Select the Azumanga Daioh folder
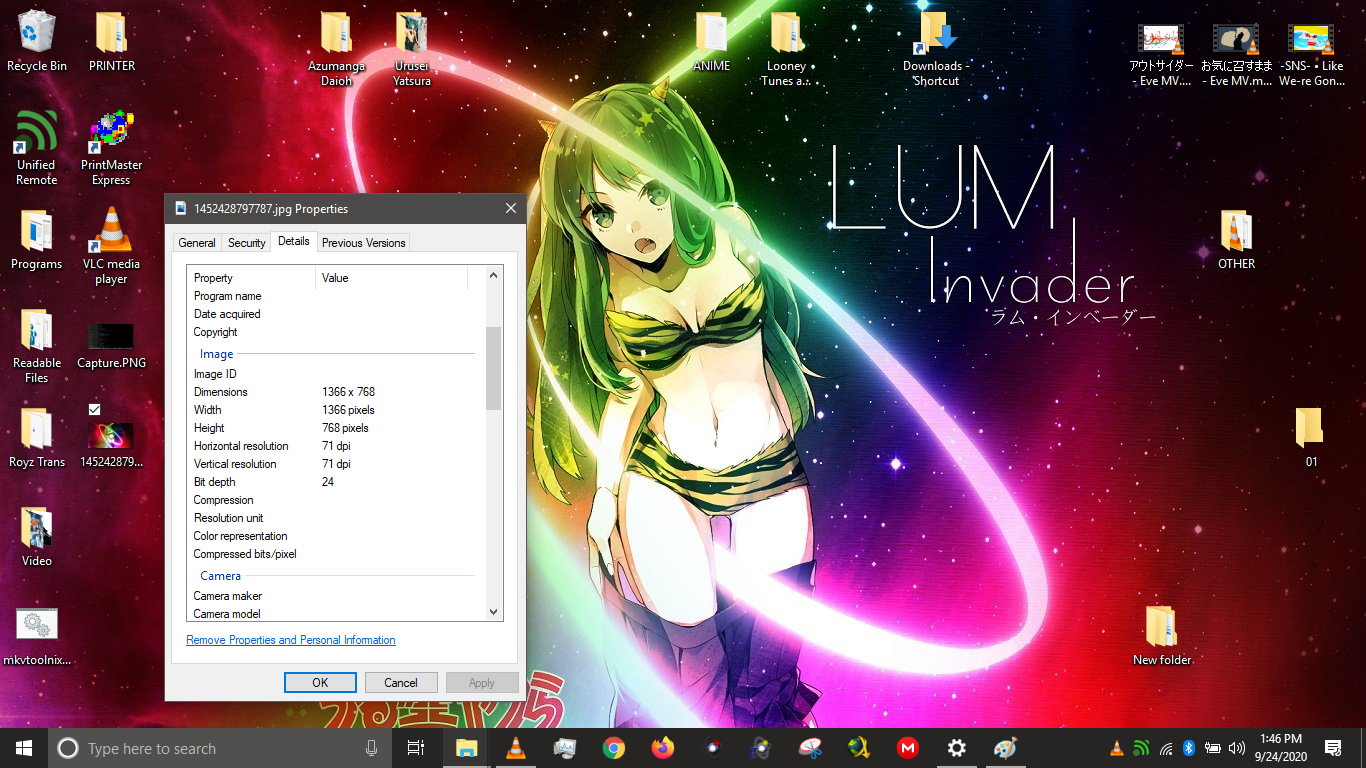This screenshot has width=1366, height=768. coord(336,49)
